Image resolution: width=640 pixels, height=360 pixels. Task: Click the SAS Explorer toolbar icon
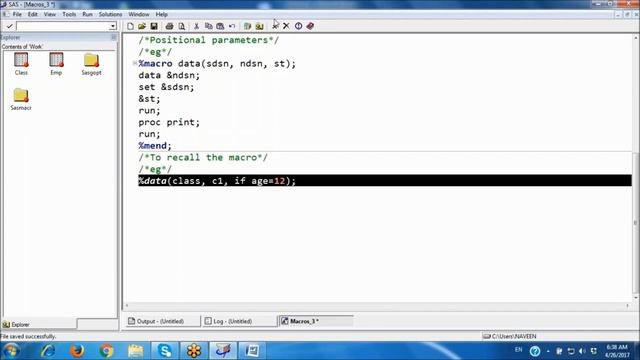point(259,26)
